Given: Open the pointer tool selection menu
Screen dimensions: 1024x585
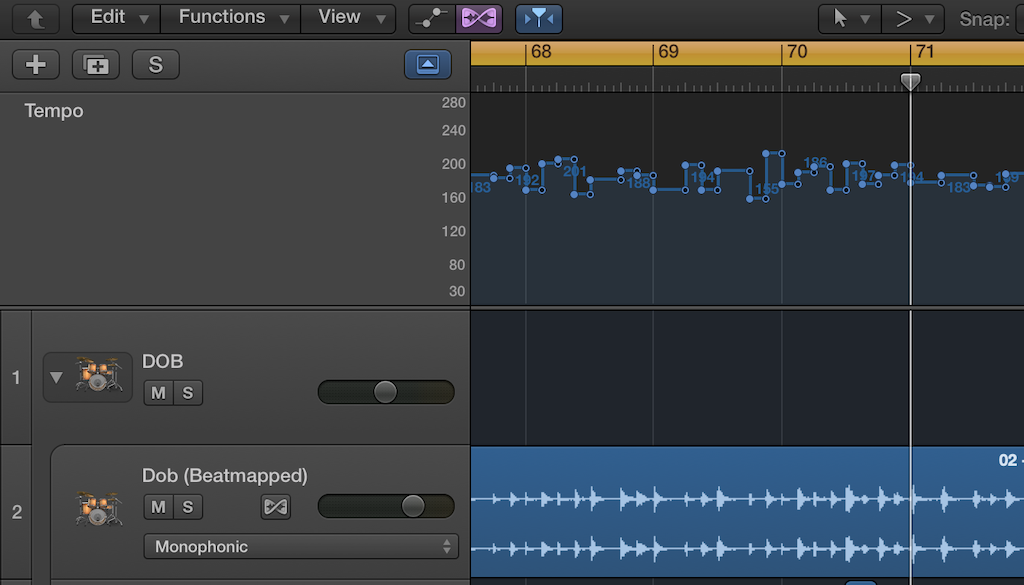Looking at the screenshot, I should point(846,18).
